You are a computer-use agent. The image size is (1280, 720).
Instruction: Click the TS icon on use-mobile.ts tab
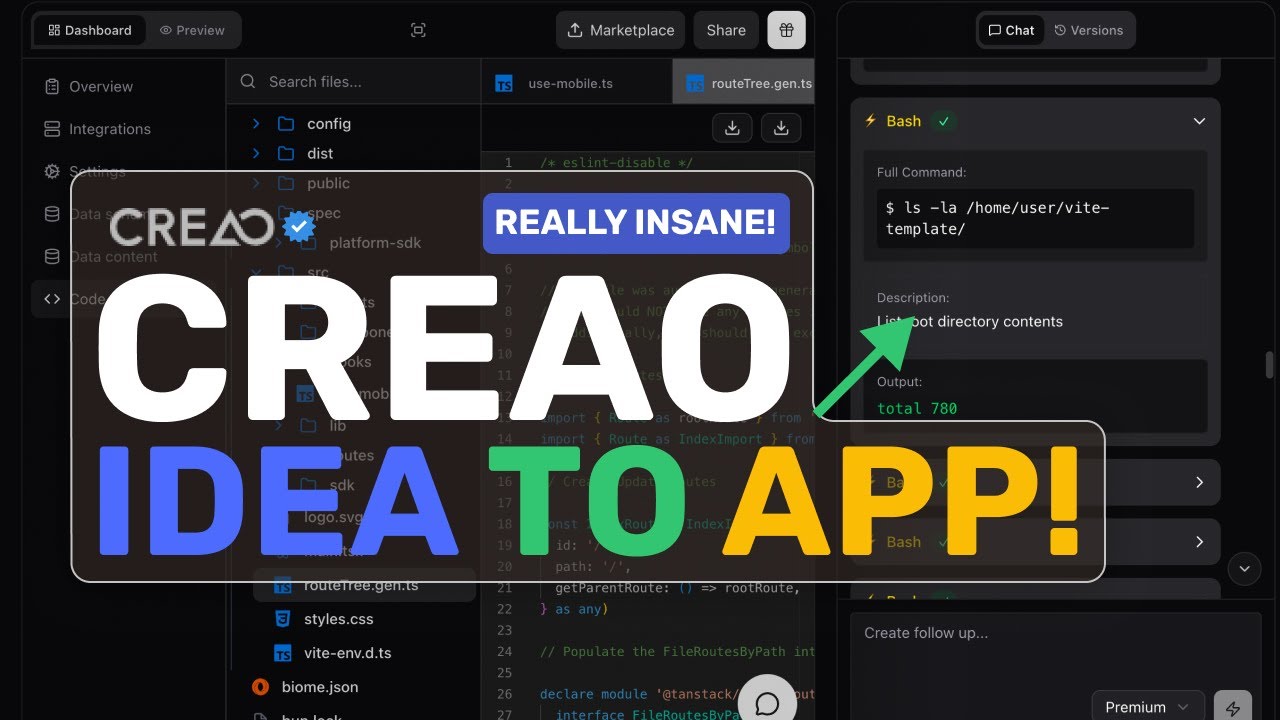[x=504, y=83]
